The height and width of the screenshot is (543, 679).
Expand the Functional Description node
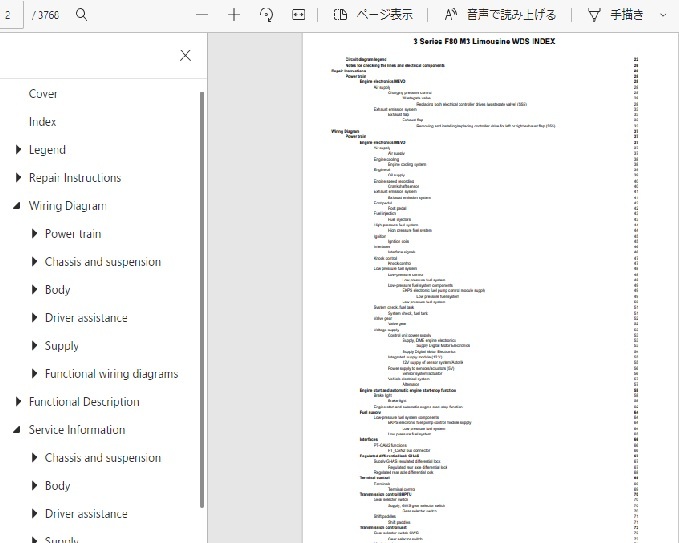tap(18, 402)
